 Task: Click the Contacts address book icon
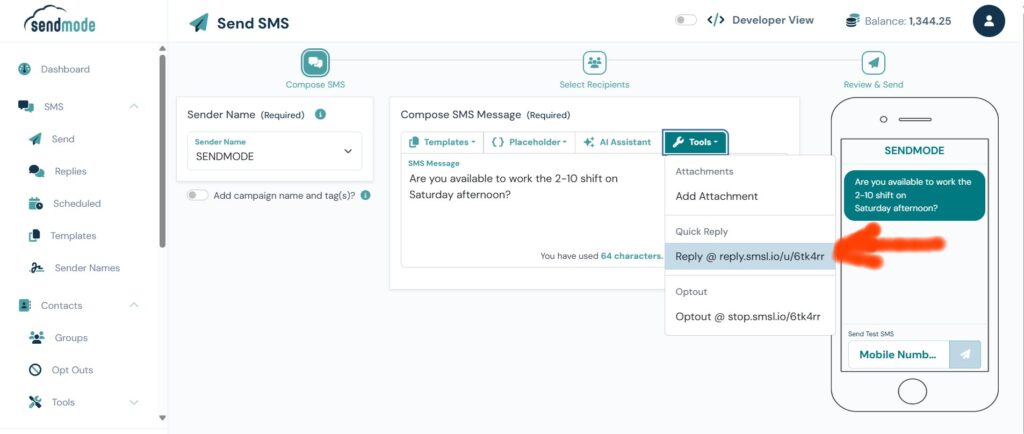[x=25, y=305]
